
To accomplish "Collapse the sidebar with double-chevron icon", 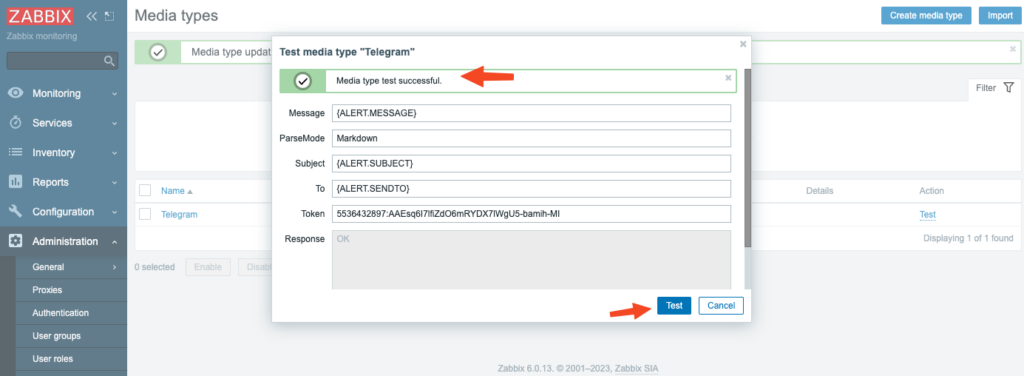I will (x=91, y=16).
